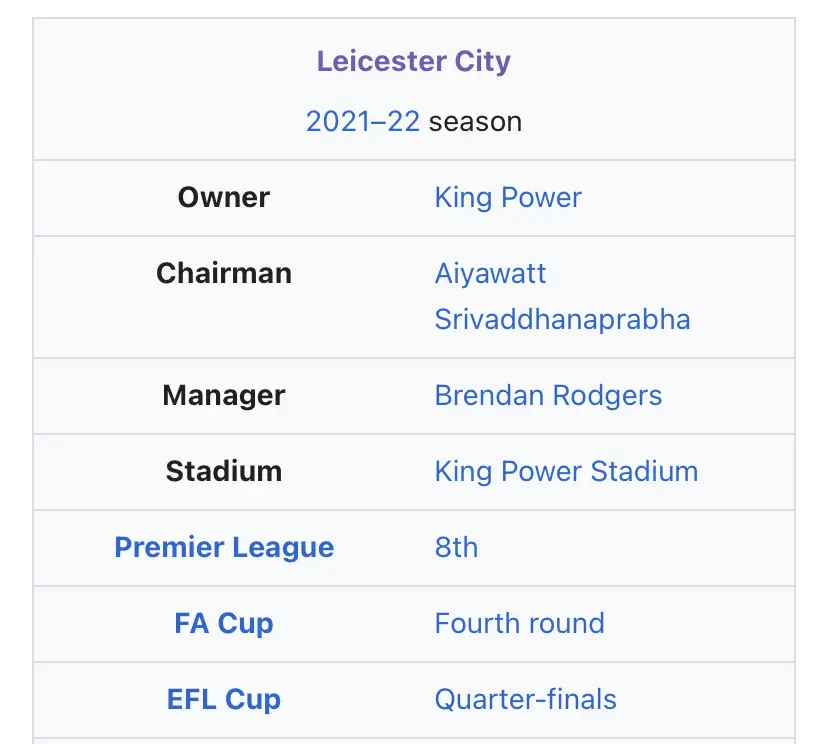The width and height of the screenshot is (828, 744).
Task: Click the Manager row label
Action: click(224, 395)
